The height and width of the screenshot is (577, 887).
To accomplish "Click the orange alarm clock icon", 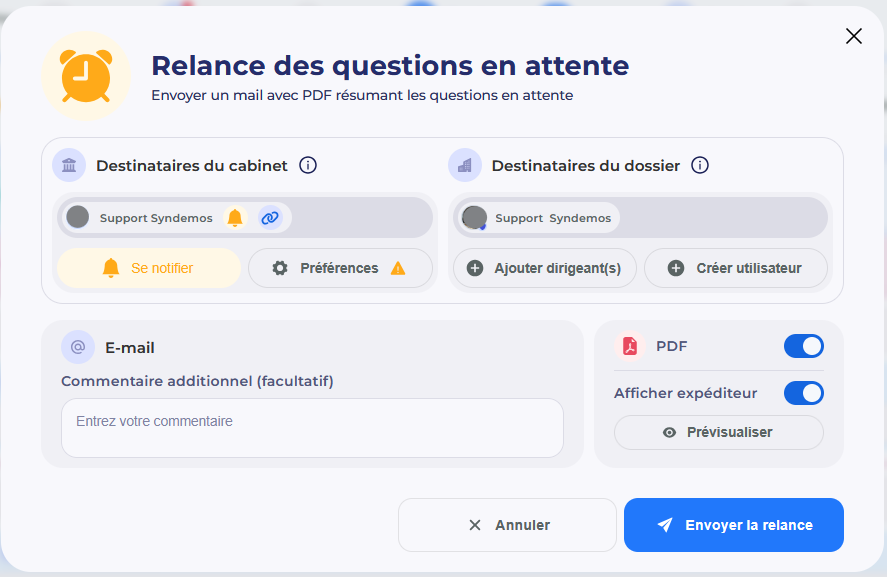I will click(x=86, y=76).
